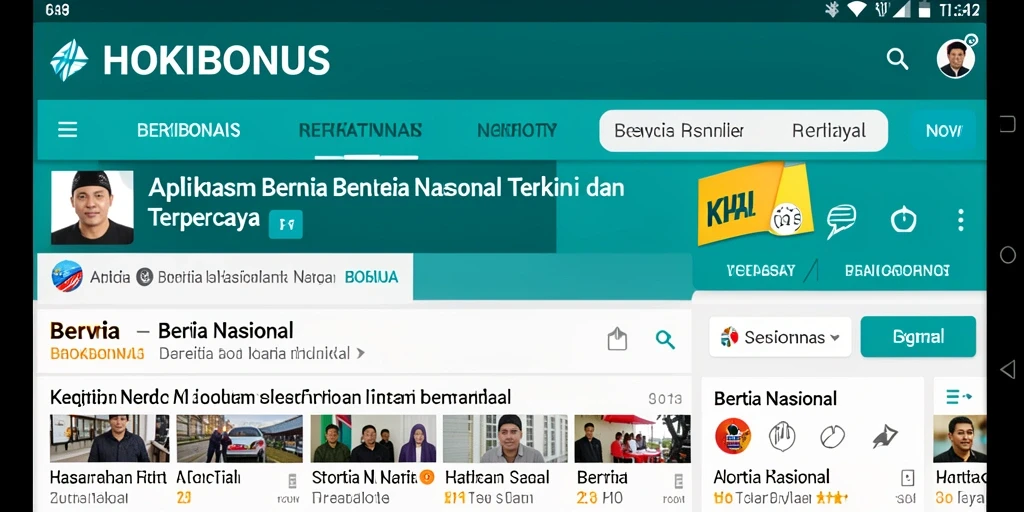Open Stortia N Narit group thumbnail
Image resolution: width=1024 pixels, height=512 pixels.
pos(373,438)
